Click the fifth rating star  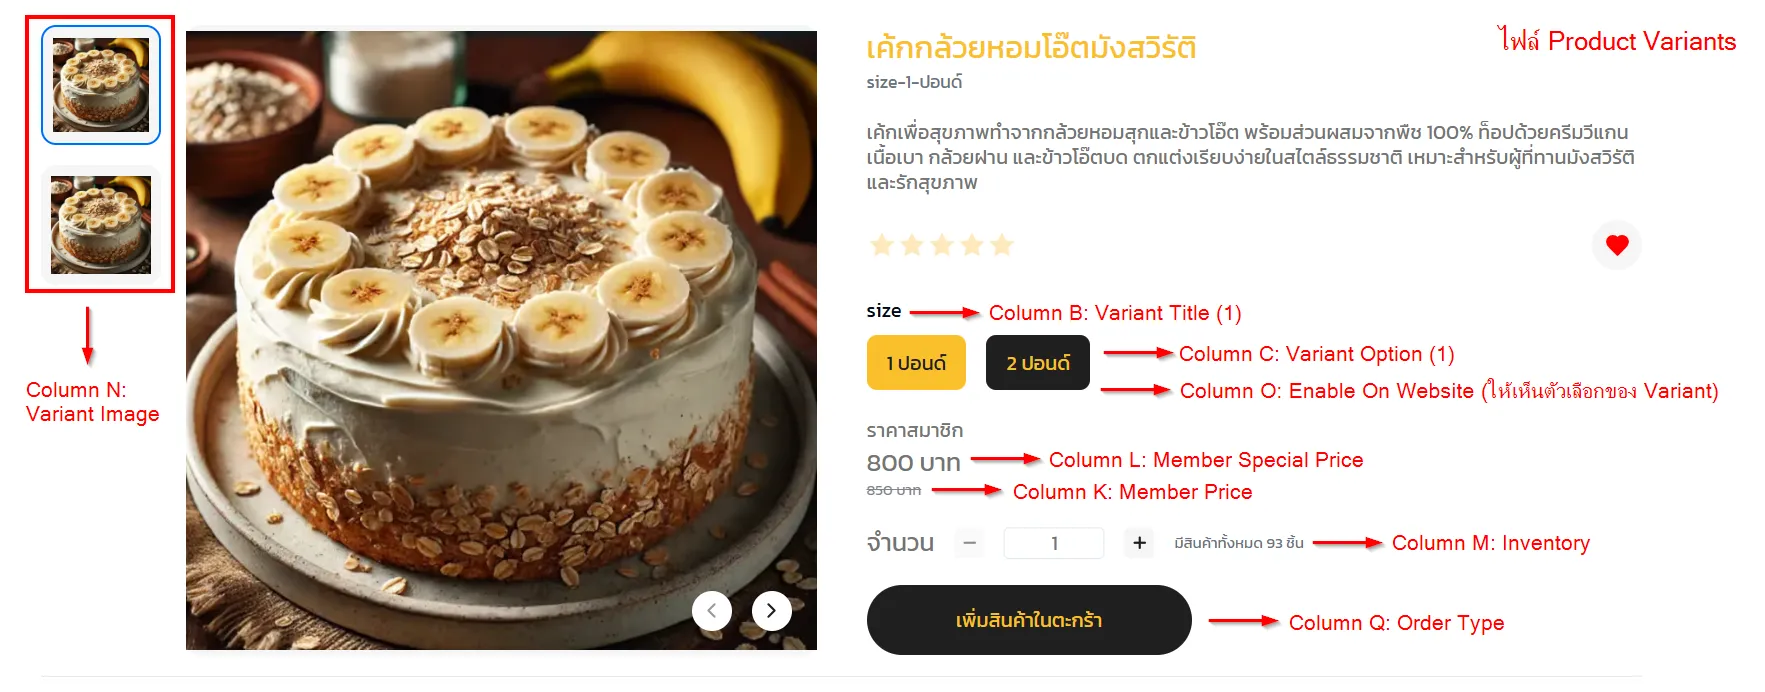click(1002, 245)
